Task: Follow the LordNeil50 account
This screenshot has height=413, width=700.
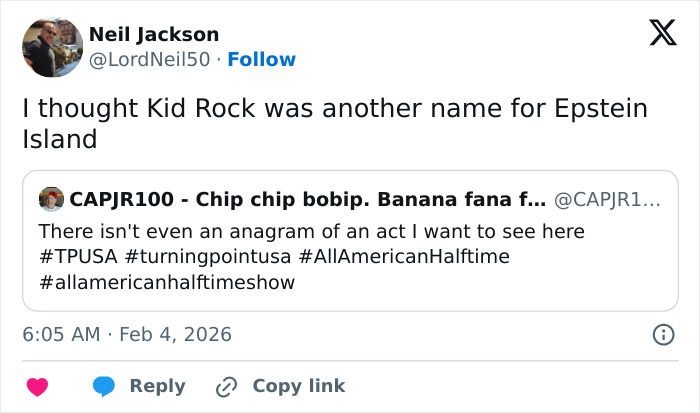Action: (261, 59)
